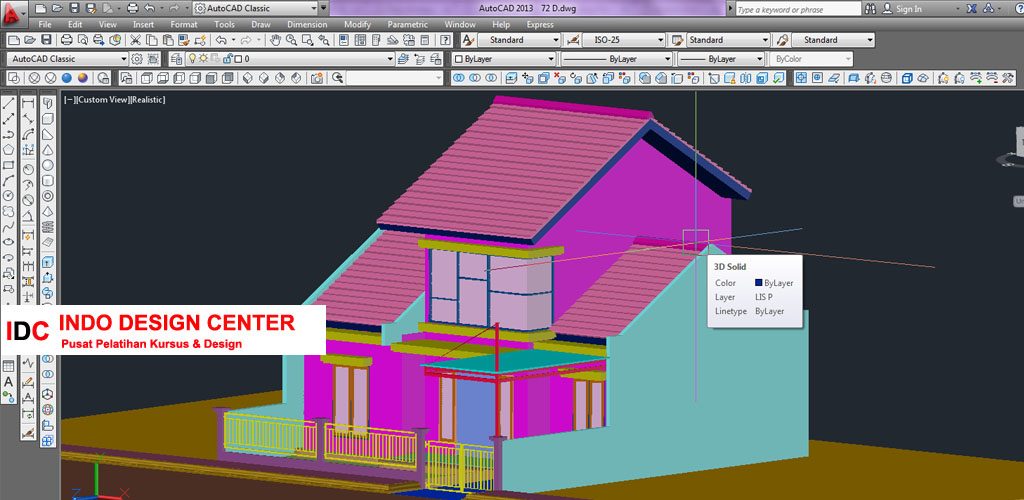This screenshot has height=500, width=1024.
Task: Click the Dimension Style icon
Action: 573,40
